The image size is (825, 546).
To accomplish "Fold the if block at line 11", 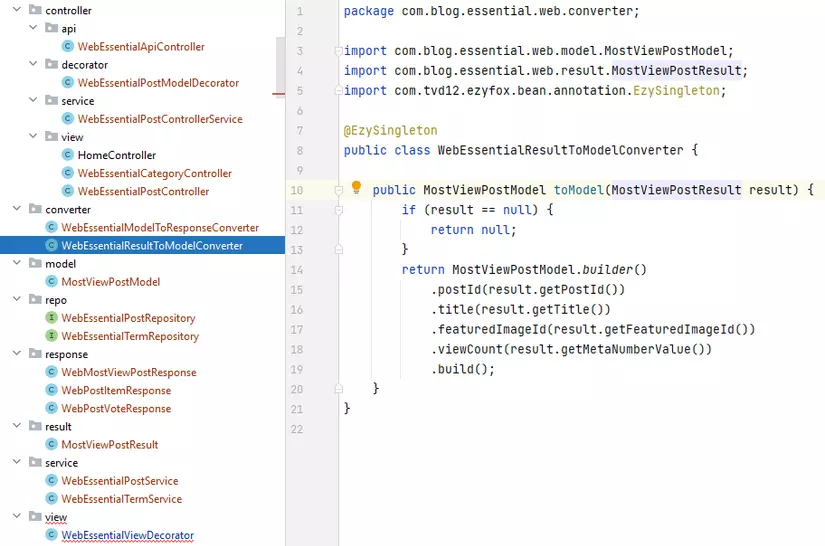I will 338,210.
